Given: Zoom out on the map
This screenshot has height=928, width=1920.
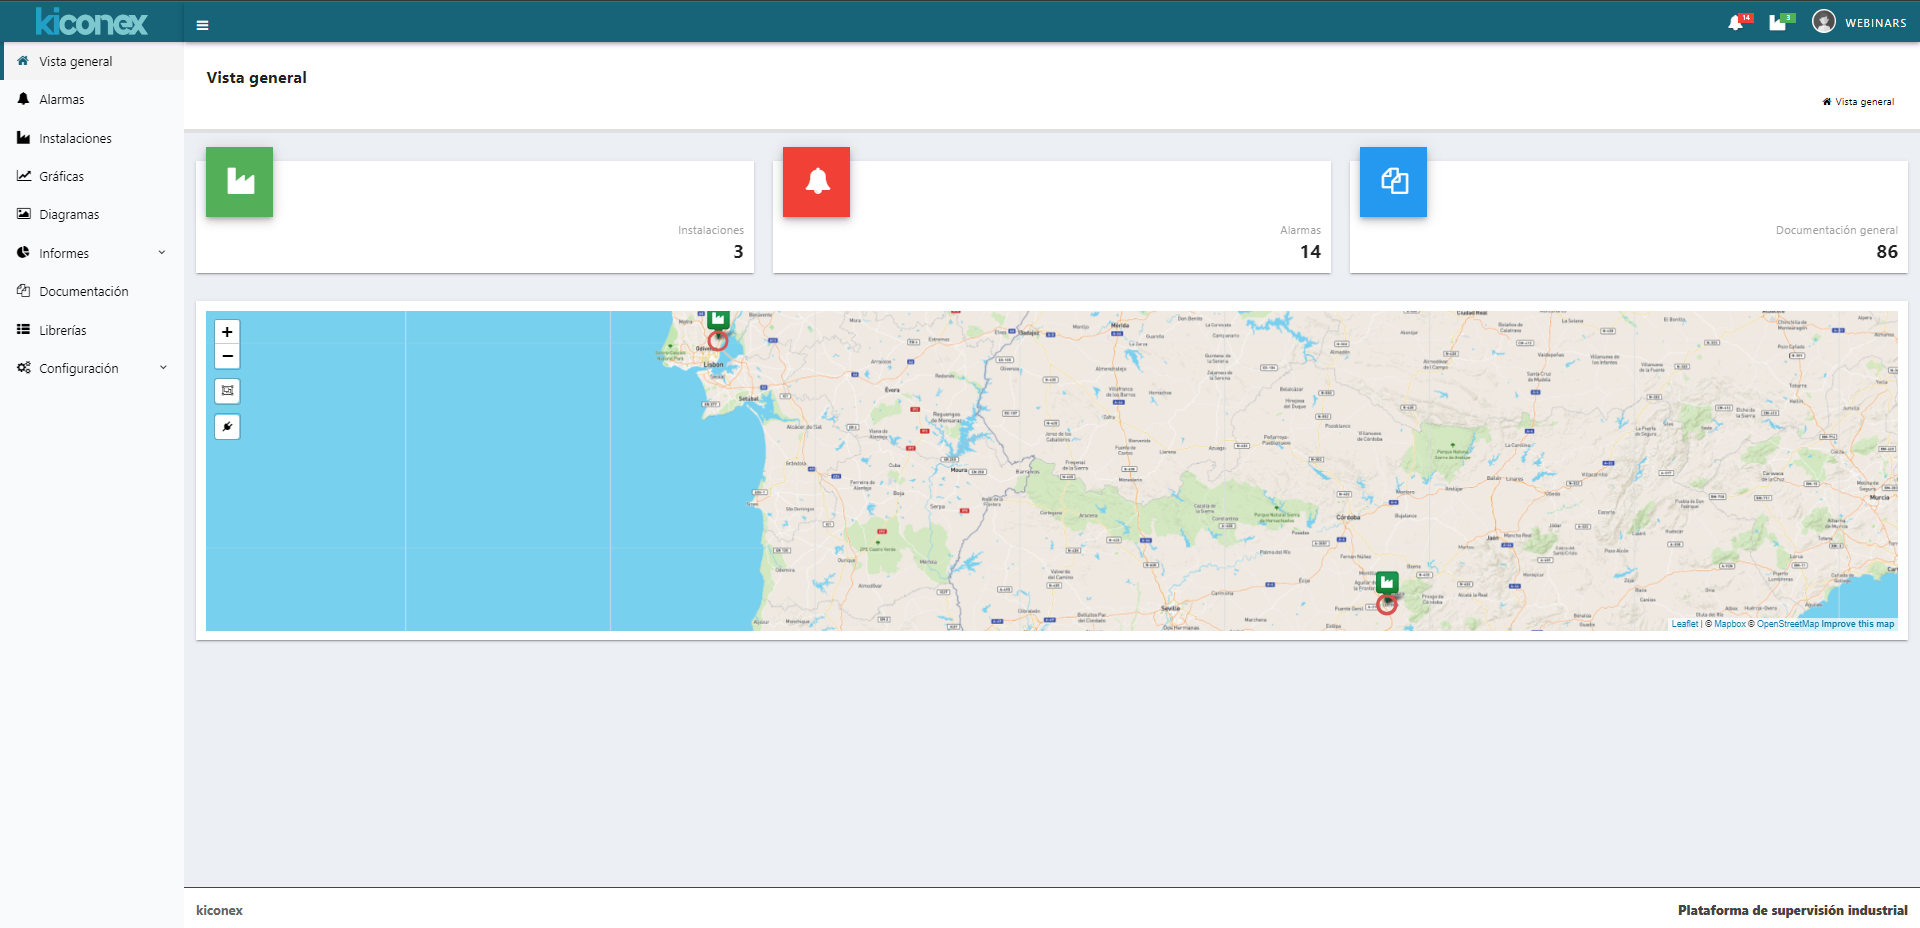Looking at the screenshot, I should click(x=227, y=356).
